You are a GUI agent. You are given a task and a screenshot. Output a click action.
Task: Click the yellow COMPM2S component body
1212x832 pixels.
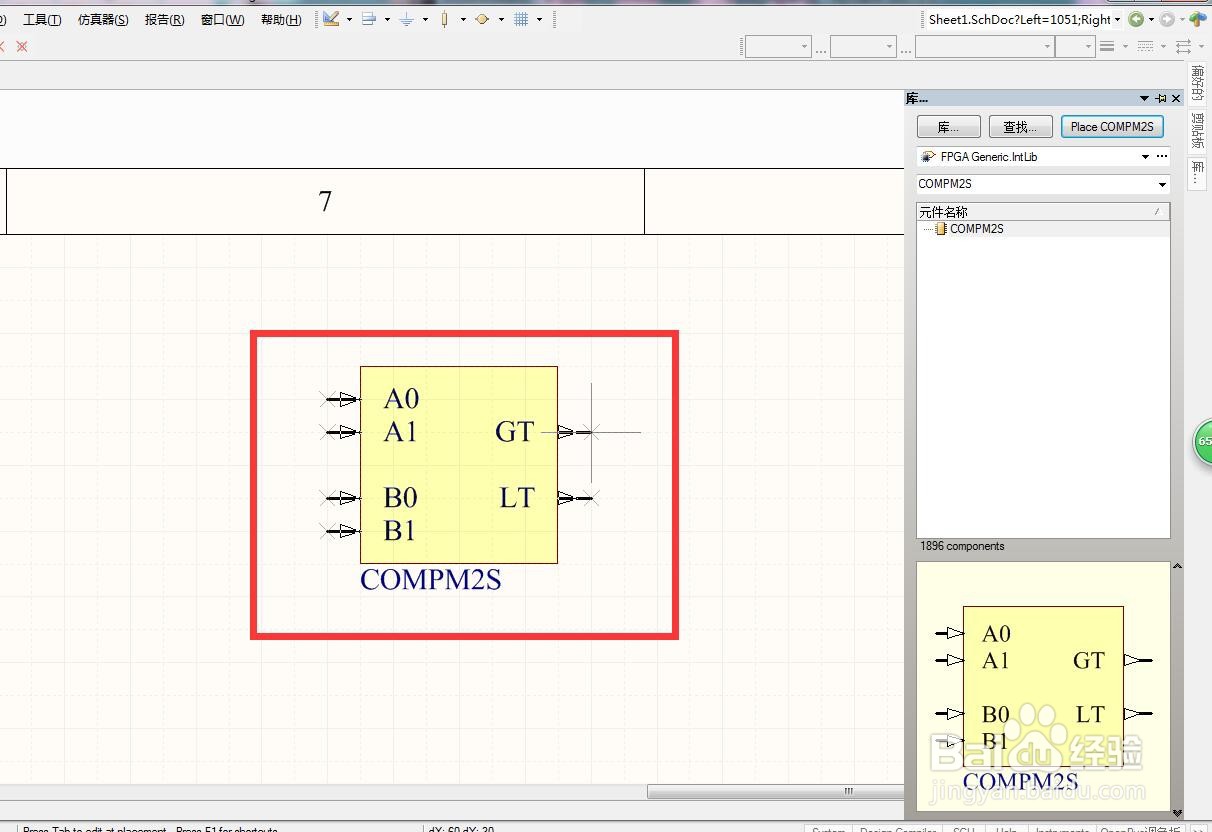[458, 465]
